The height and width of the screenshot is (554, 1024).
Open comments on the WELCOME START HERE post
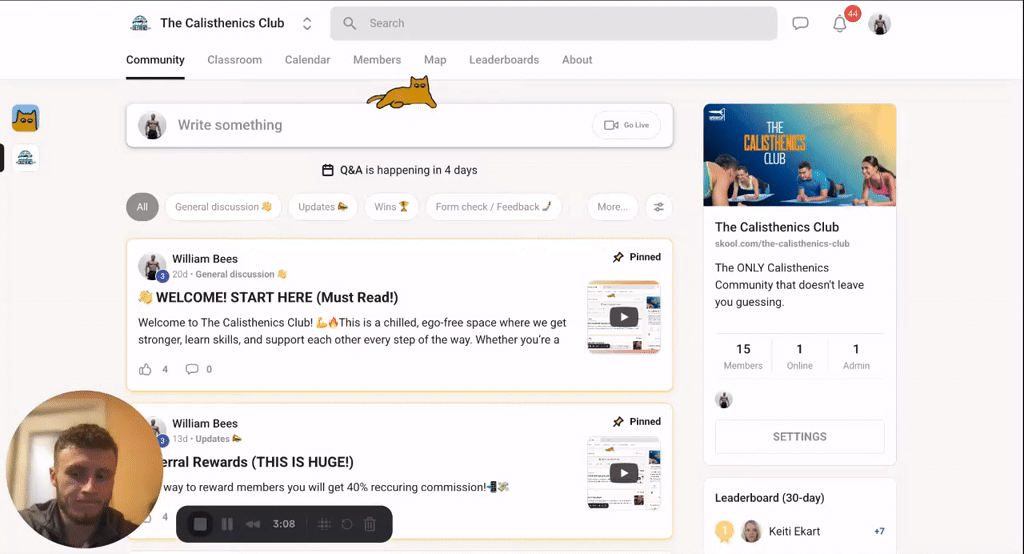pyautogui.click(x=191, y=369)
